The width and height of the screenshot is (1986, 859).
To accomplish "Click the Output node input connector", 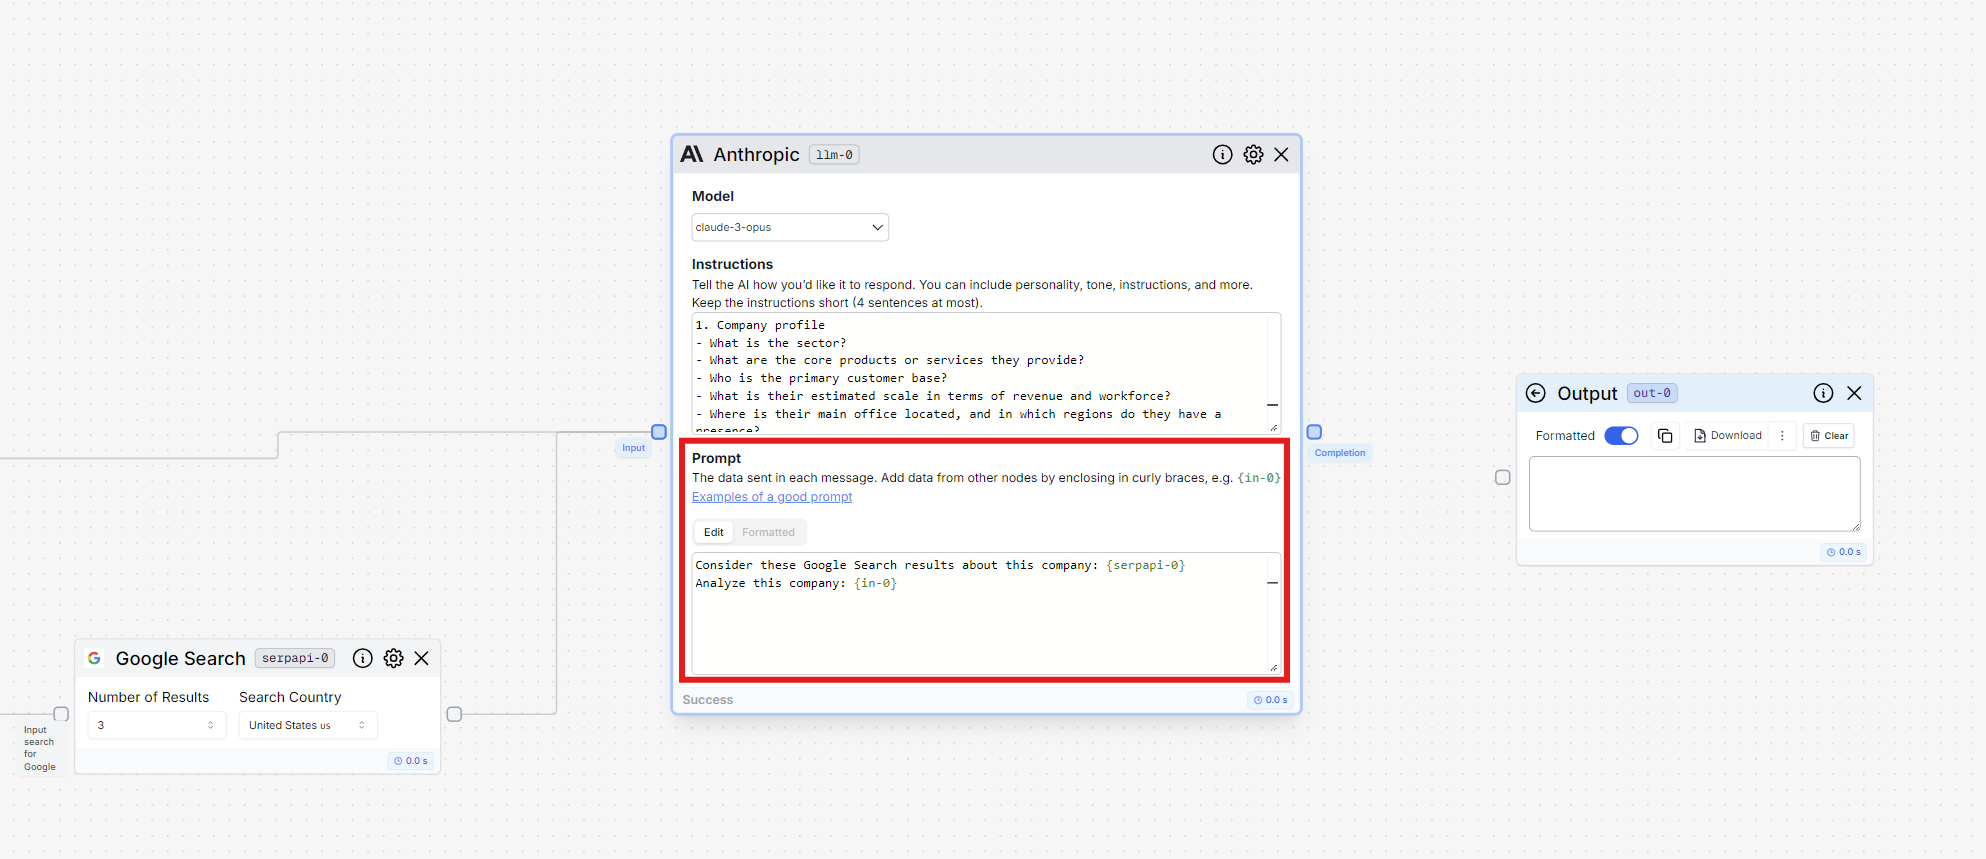I will [x=1503, y=478].
